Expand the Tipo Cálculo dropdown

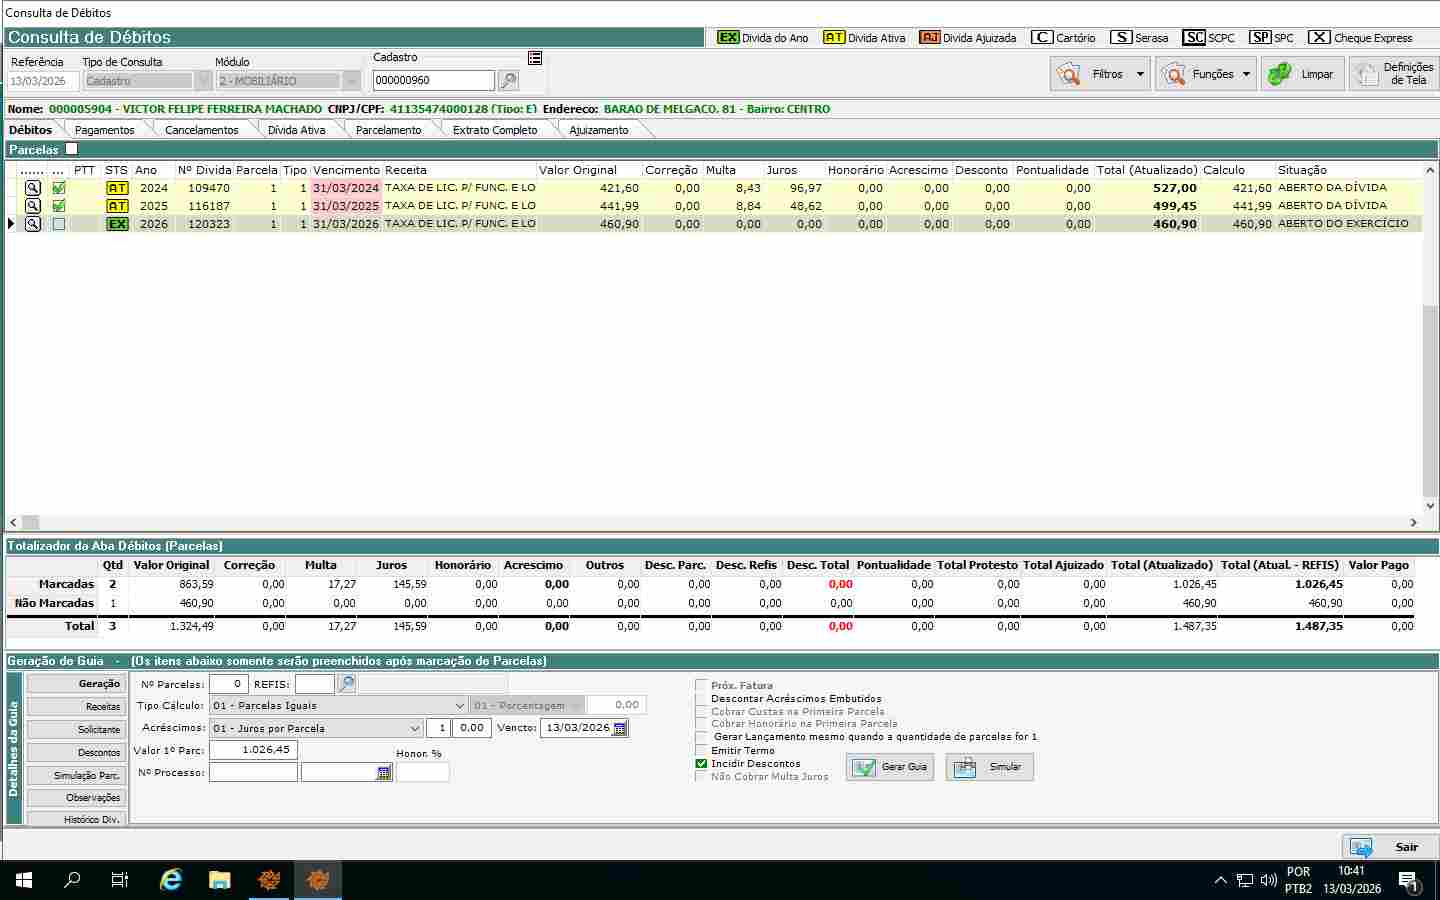point(459,706)
